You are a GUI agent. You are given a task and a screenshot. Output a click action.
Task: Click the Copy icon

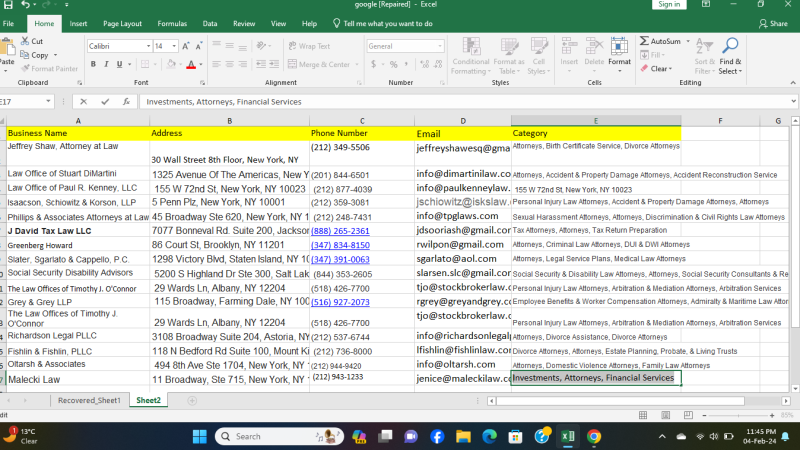point(24,55)
